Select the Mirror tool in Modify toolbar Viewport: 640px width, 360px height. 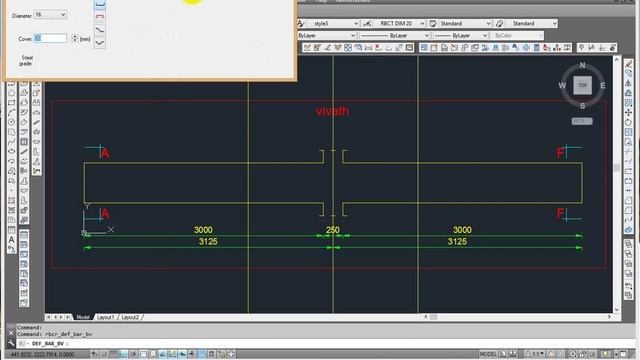click(629, 83)
